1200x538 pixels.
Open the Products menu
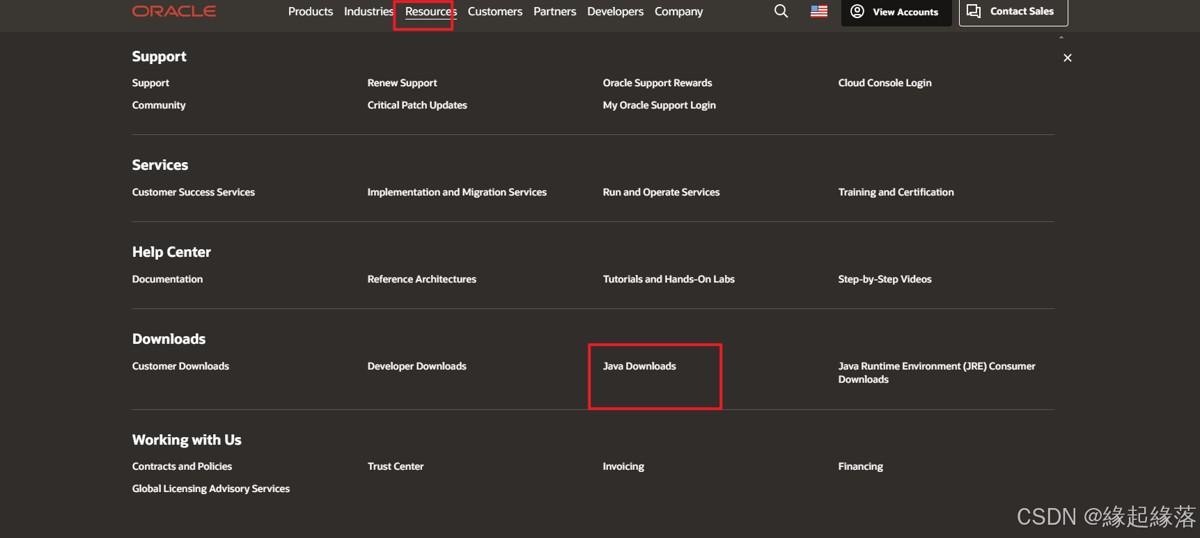click(x=310, y=12)
